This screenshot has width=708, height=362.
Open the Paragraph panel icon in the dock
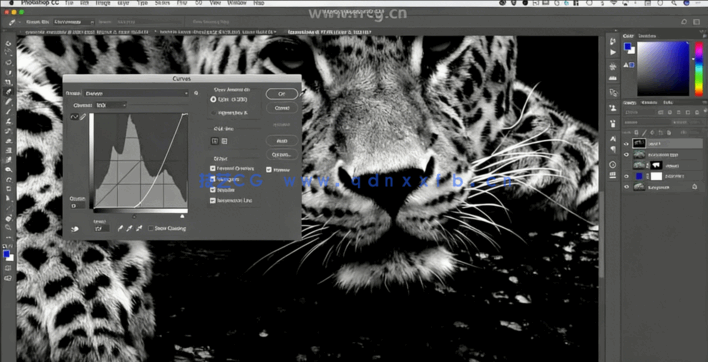[613, 149]
